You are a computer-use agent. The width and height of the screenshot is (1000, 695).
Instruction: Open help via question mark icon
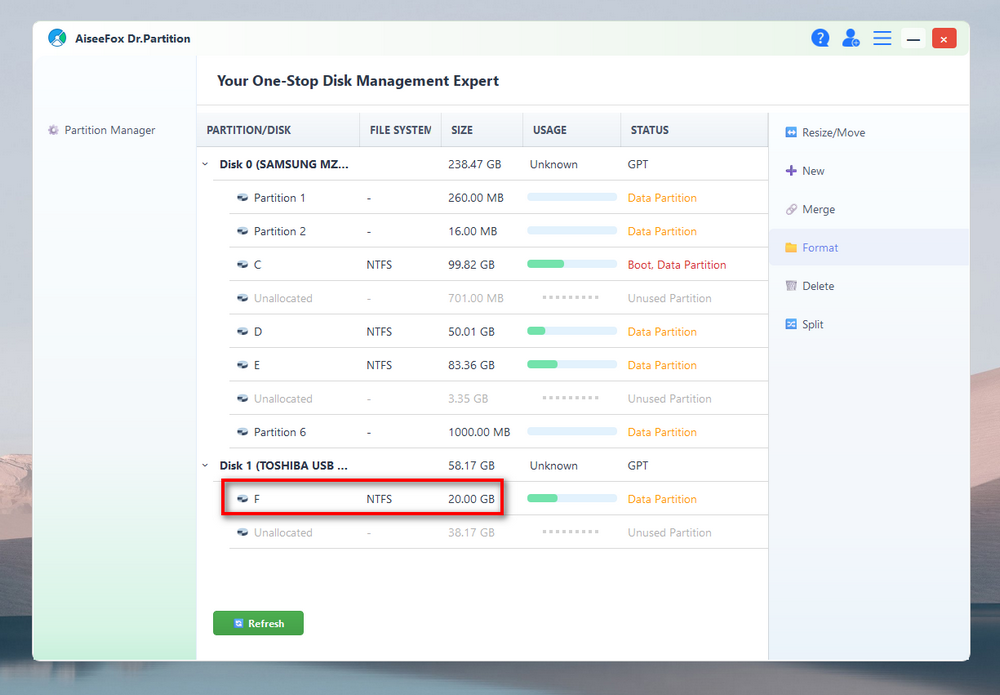pyautogui.click(x=820, y=38)
